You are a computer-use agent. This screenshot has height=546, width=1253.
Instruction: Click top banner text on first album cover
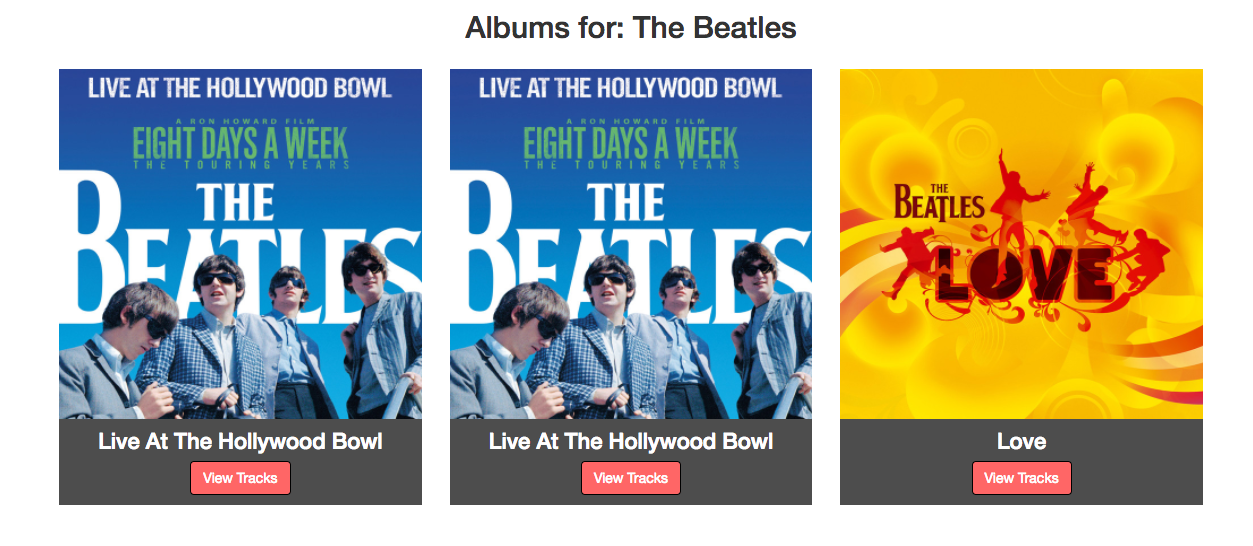(240, 88)
